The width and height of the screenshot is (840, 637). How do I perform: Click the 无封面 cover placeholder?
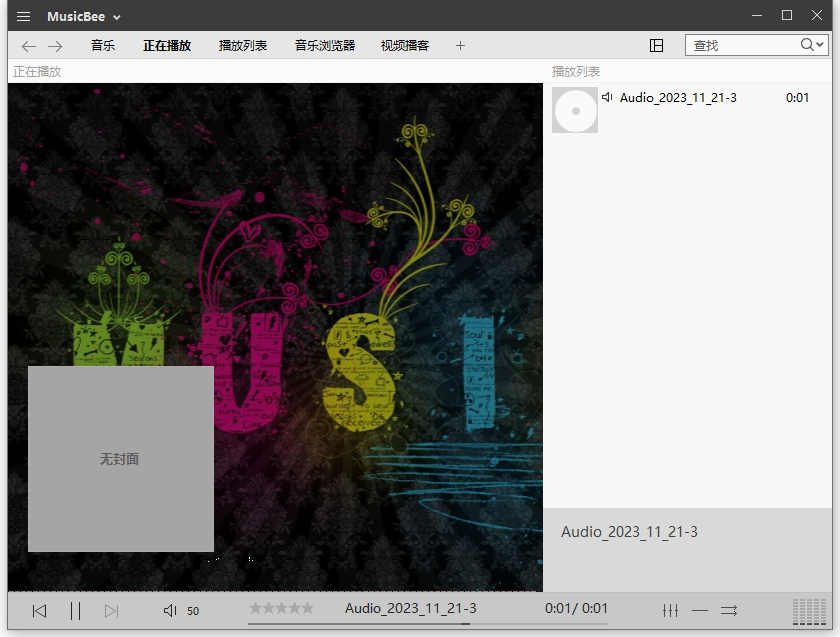pos(121,459)
